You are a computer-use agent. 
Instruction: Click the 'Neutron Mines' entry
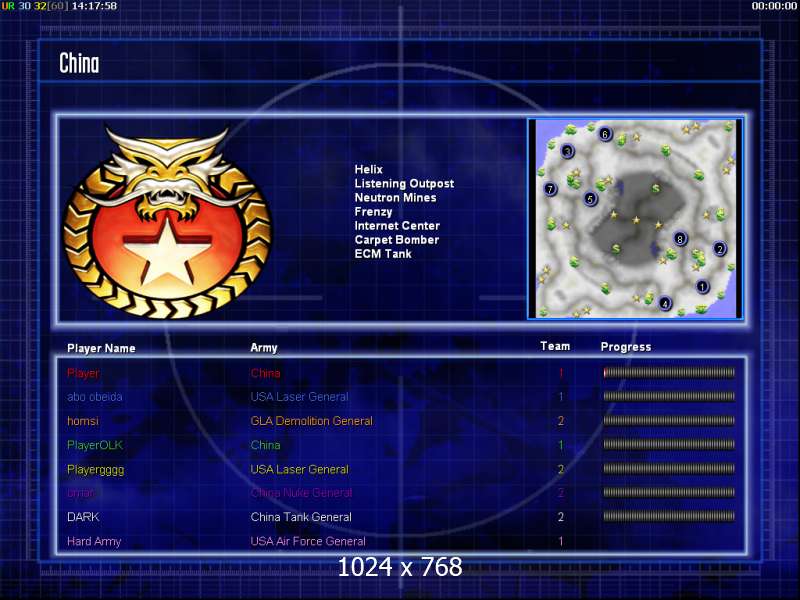[395, 197]
